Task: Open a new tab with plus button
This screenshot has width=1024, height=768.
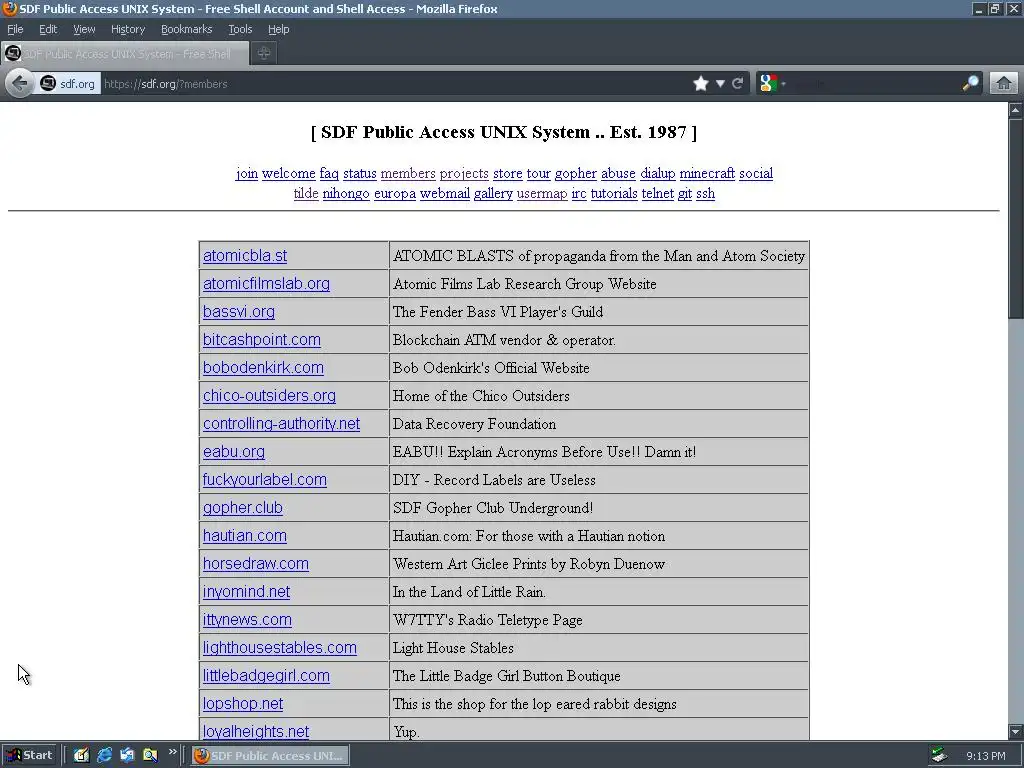Action: pos(263,54)
